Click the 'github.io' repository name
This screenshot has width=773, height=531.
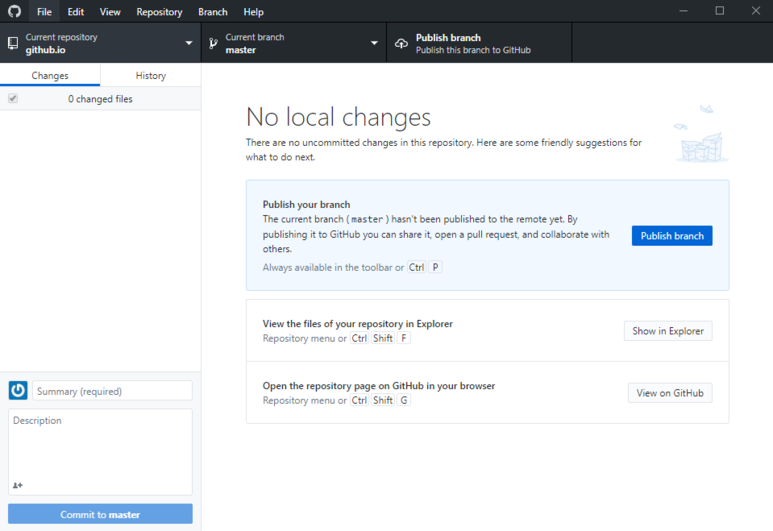(x=45, y=50)
